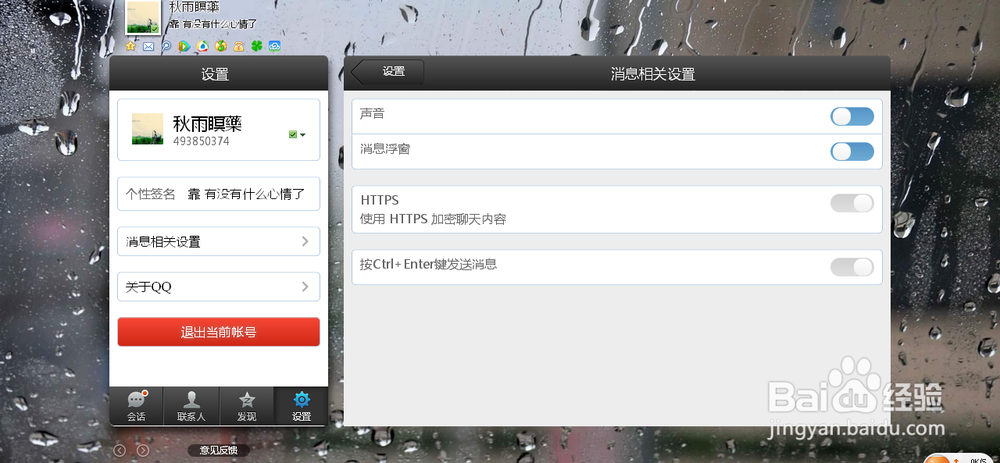Select the 设置 gear tab at bottom
This screenshot has width=1000, height=463.
coord(301,406)
